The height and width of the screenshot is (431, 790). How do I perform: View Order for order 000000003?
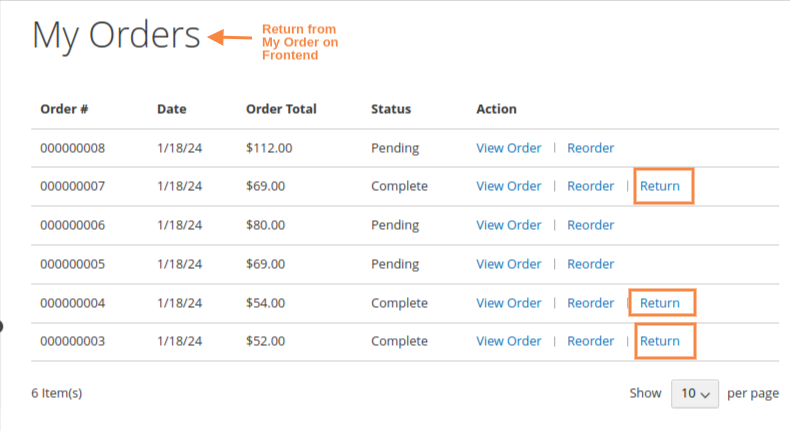508,341
